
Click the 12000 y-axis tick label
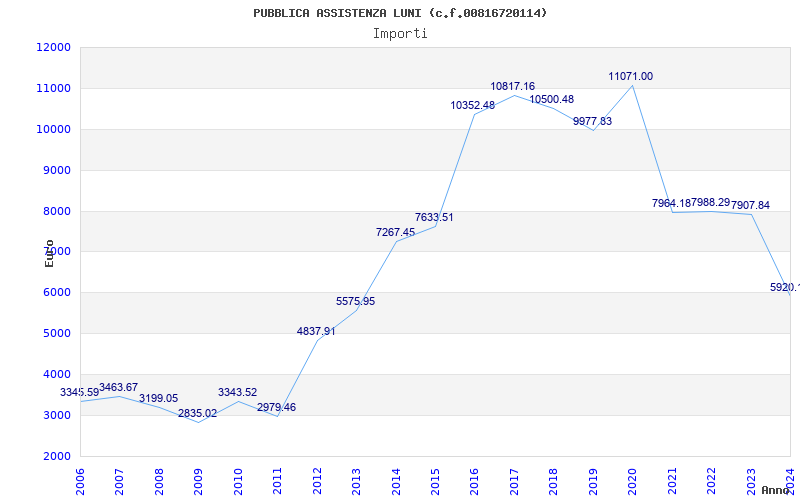click(53, 48)
